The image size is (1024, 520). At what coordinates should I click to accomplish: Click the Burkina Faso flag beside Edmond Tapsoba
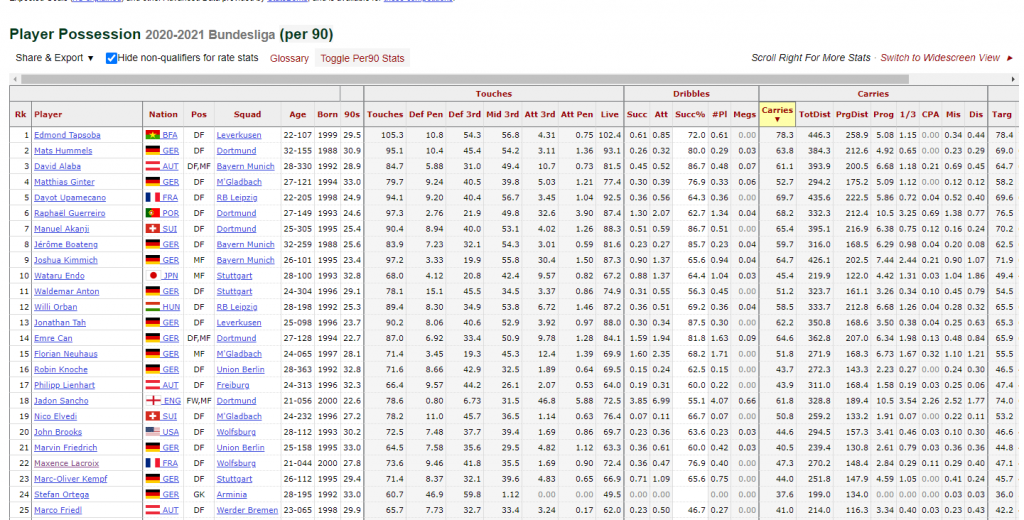click(x=153, y=135)
